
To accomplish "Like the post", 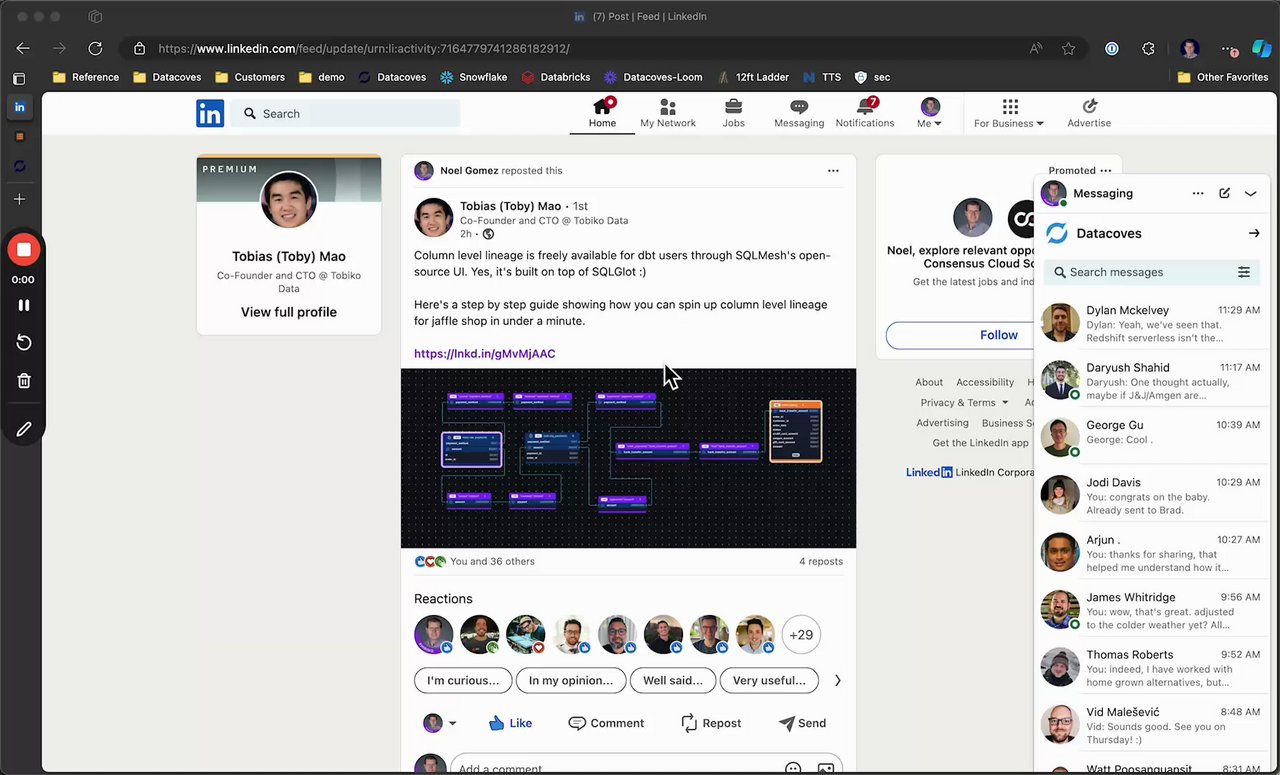I will tap(510, 723).
